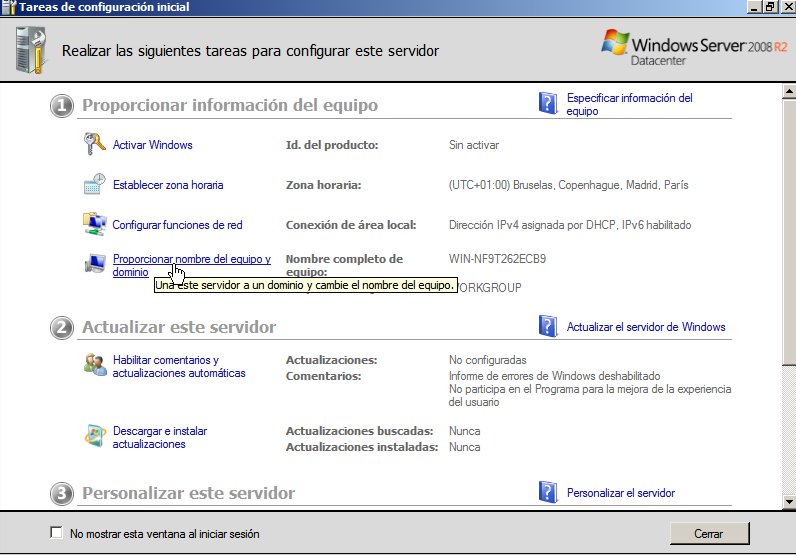The image size is (796, 555).
Task: Open Descargar e instalar actualizaciones link
Action: pos(159,437)
